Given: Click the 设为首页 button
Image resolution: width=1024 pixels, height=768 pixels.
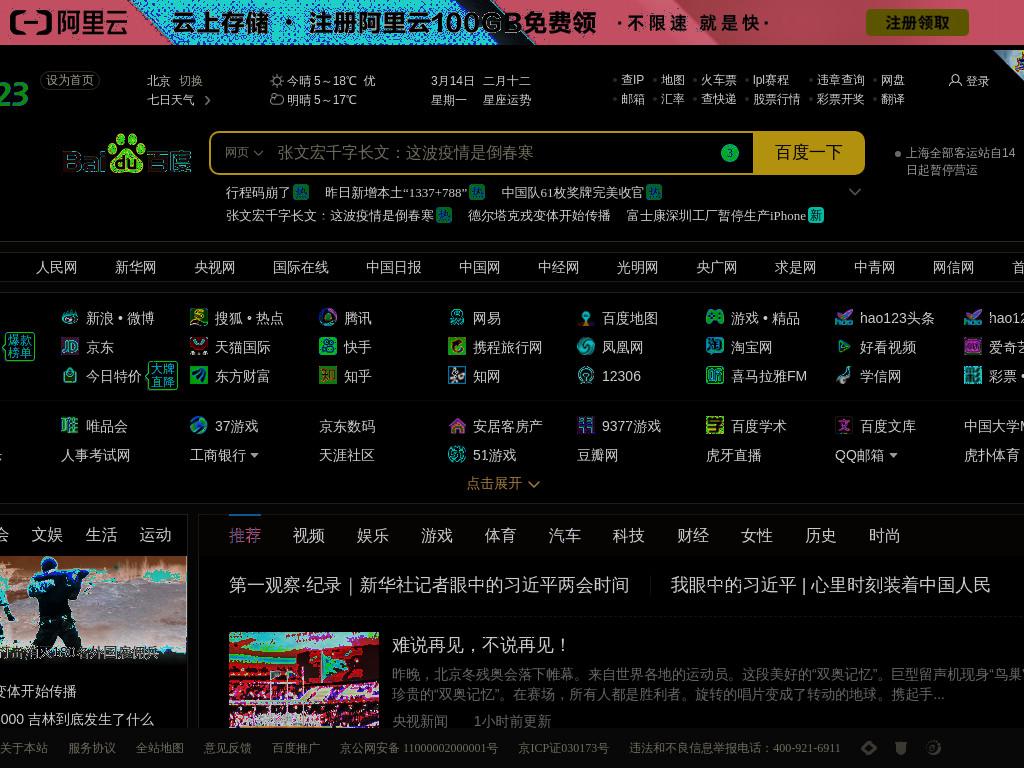Looking at the screenshot, I should [x=70, y=80].
